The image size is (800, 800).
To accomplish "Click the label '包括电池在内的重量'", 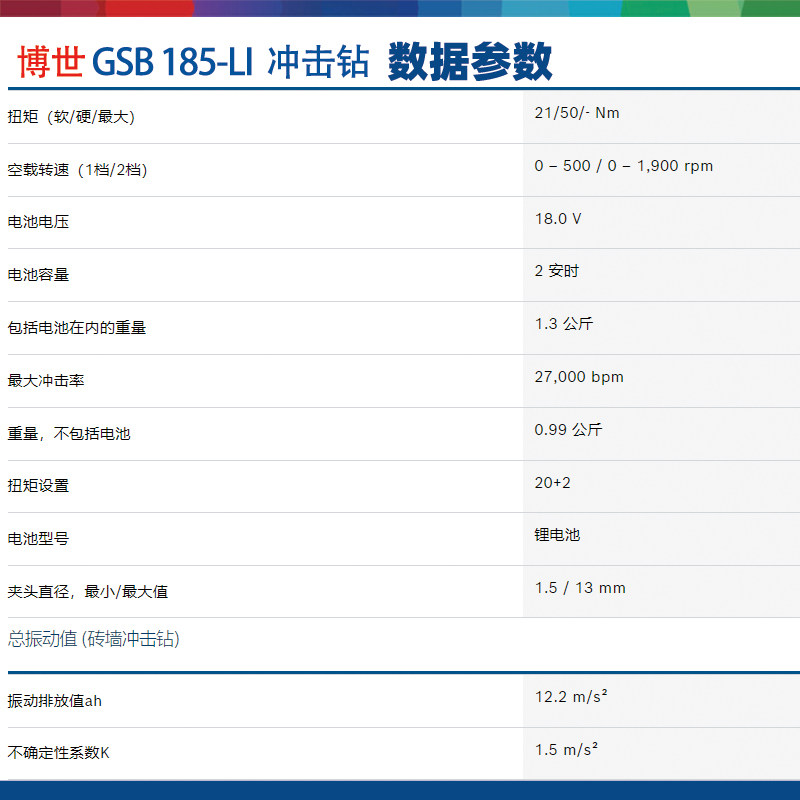I will tap(77, 328).
